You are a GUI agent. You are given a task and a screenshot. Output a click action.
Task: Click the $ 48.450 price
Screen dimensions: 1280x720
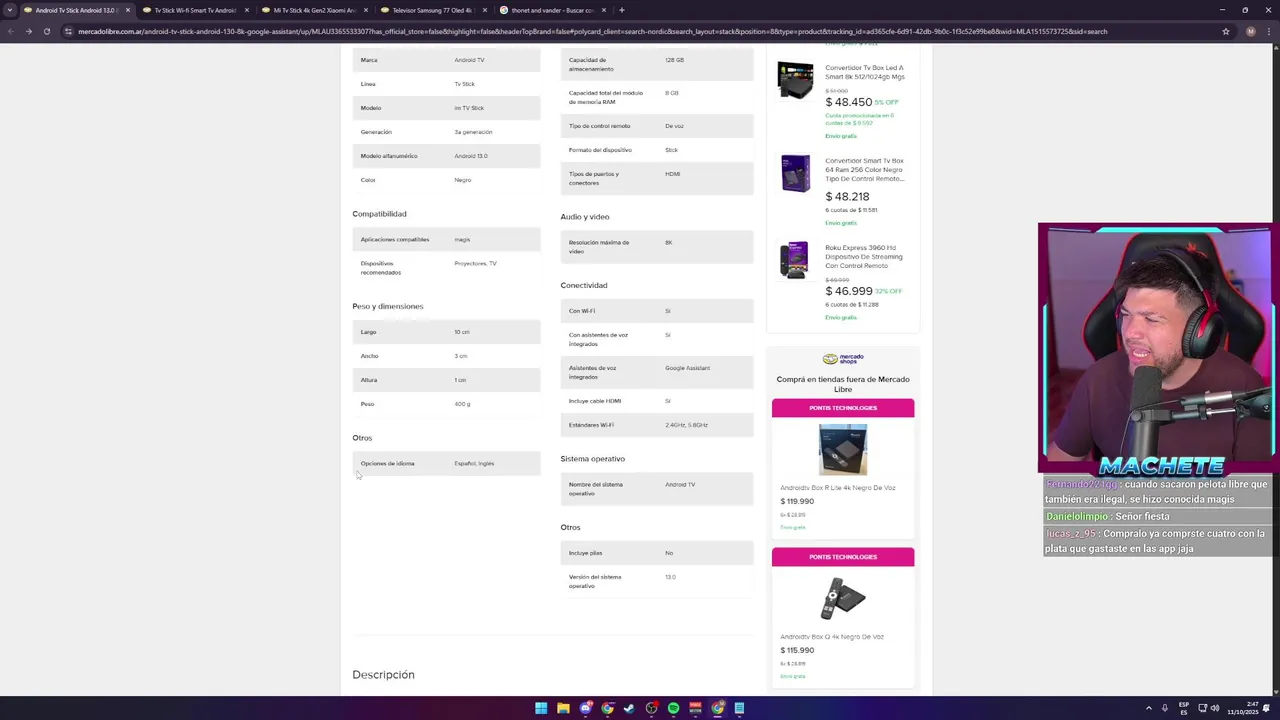[848, 102]
